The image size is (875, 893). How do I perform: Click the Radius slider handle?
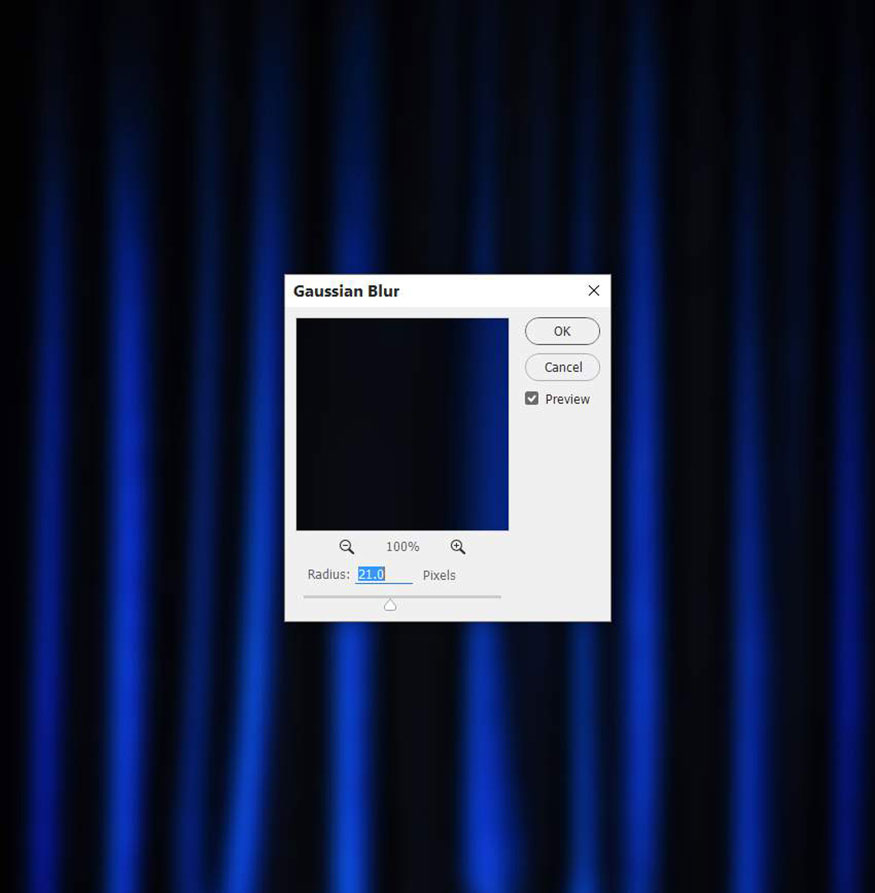point(390,605)
